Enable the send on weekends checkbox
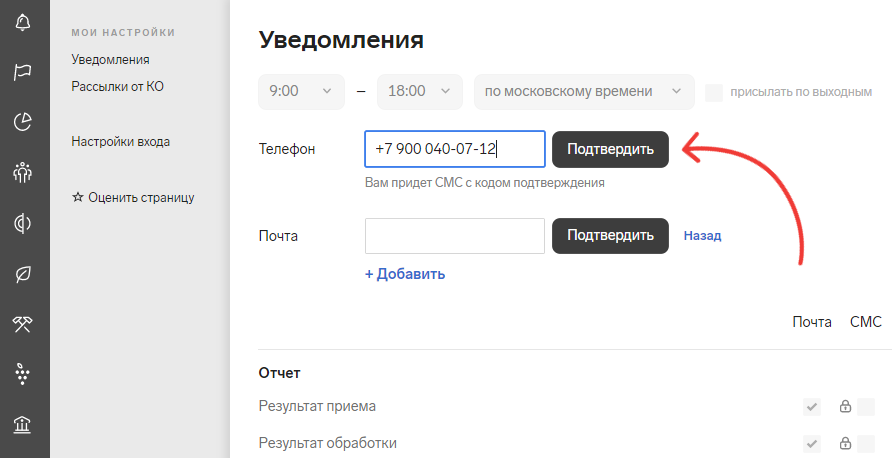The height and width of the screenshot is (458, 892). click(x=714, y=92)
